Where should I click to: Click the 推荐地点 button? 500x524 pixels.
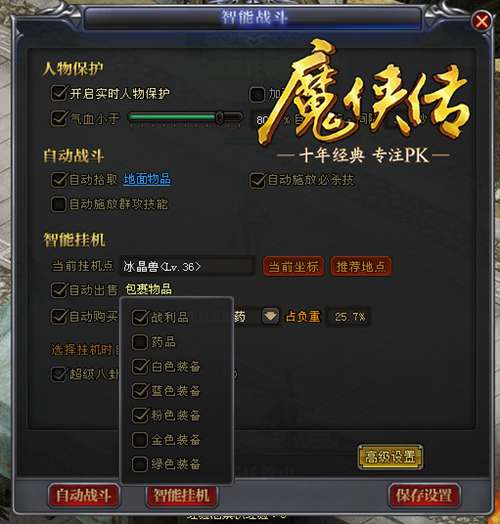point(361,267)
